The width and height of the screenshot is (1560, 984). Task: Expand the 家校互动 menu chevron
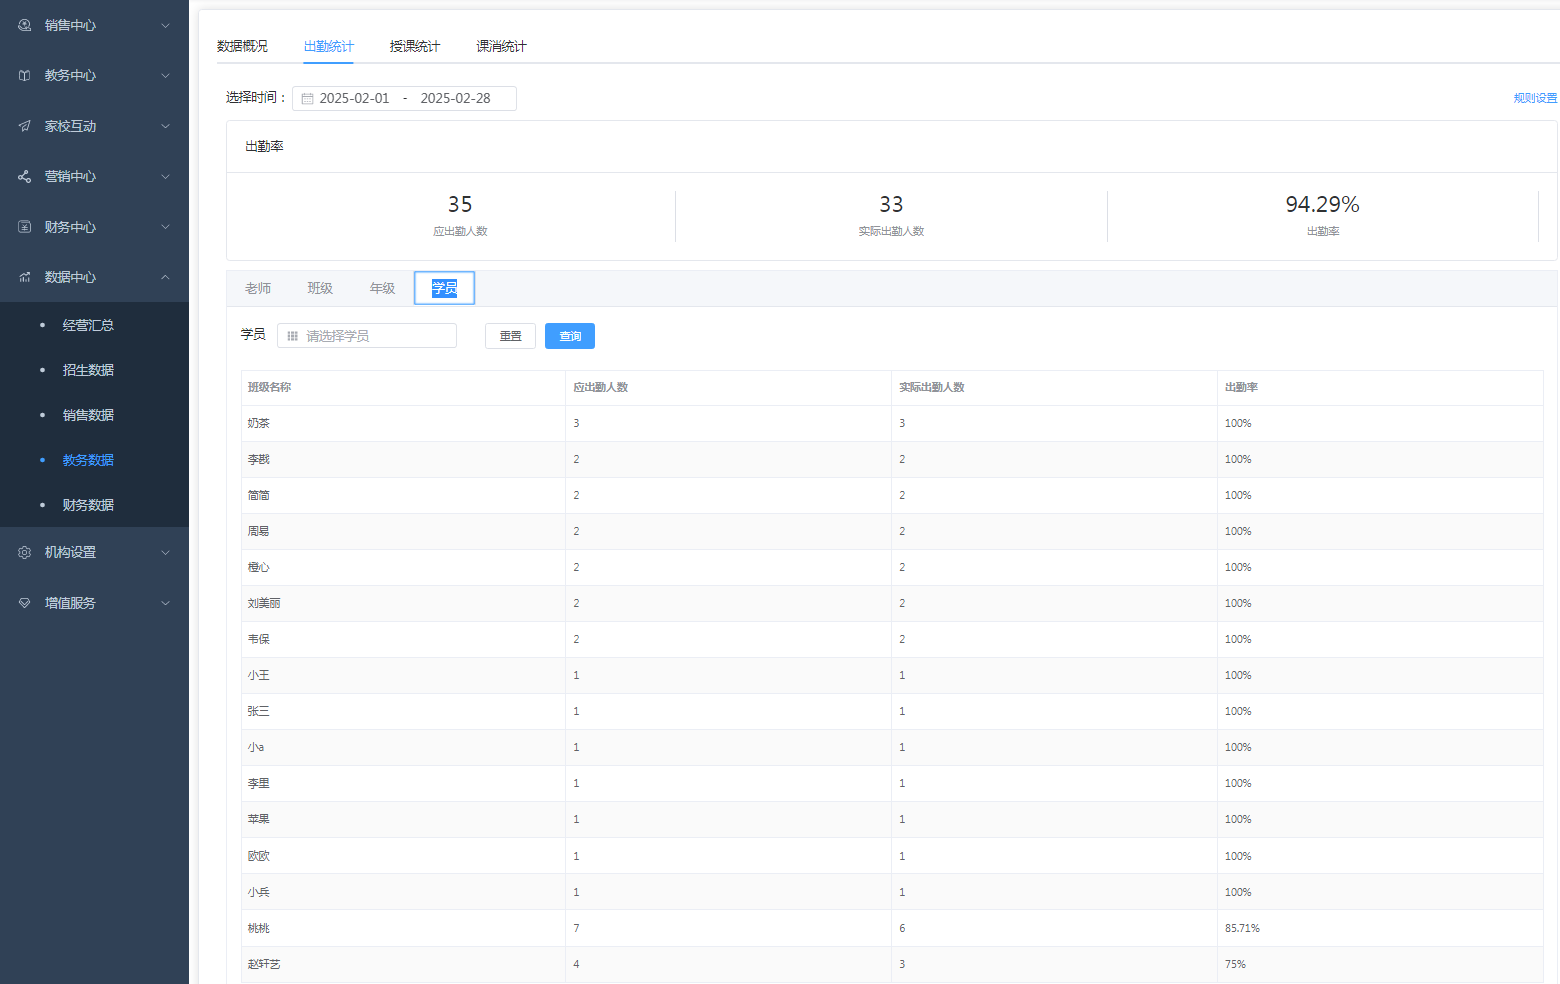[x=166, y=126]
